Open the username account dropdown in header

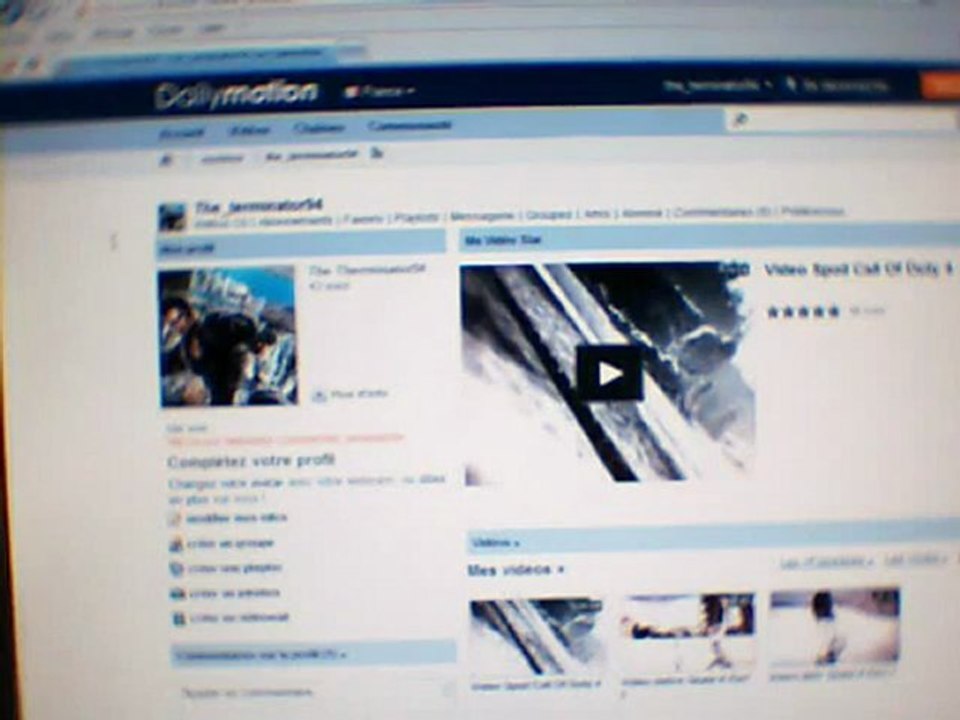(x=716, y=86)
